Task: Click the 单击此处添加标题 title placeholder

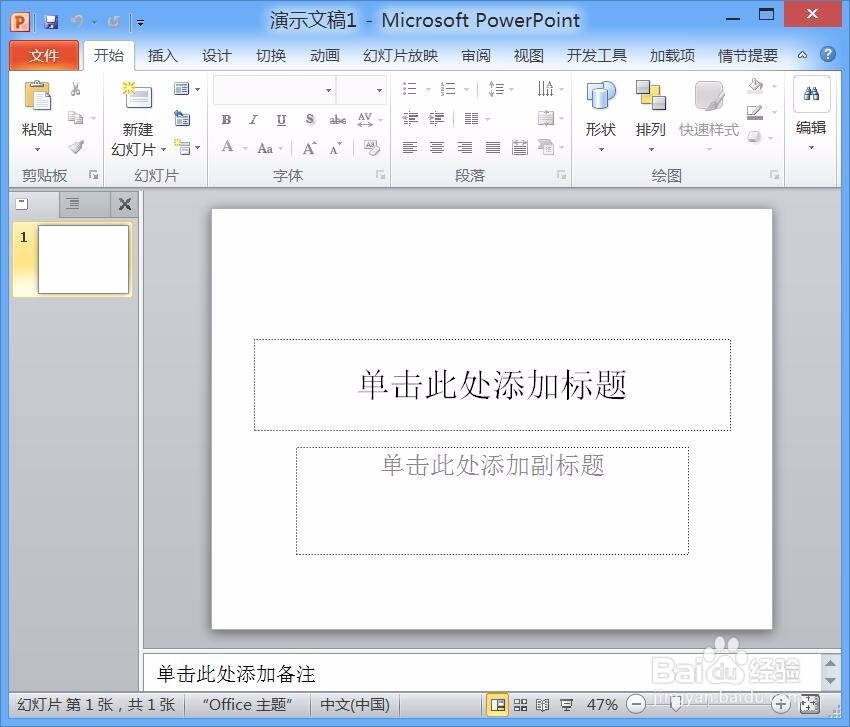Action: pos(492,385)
